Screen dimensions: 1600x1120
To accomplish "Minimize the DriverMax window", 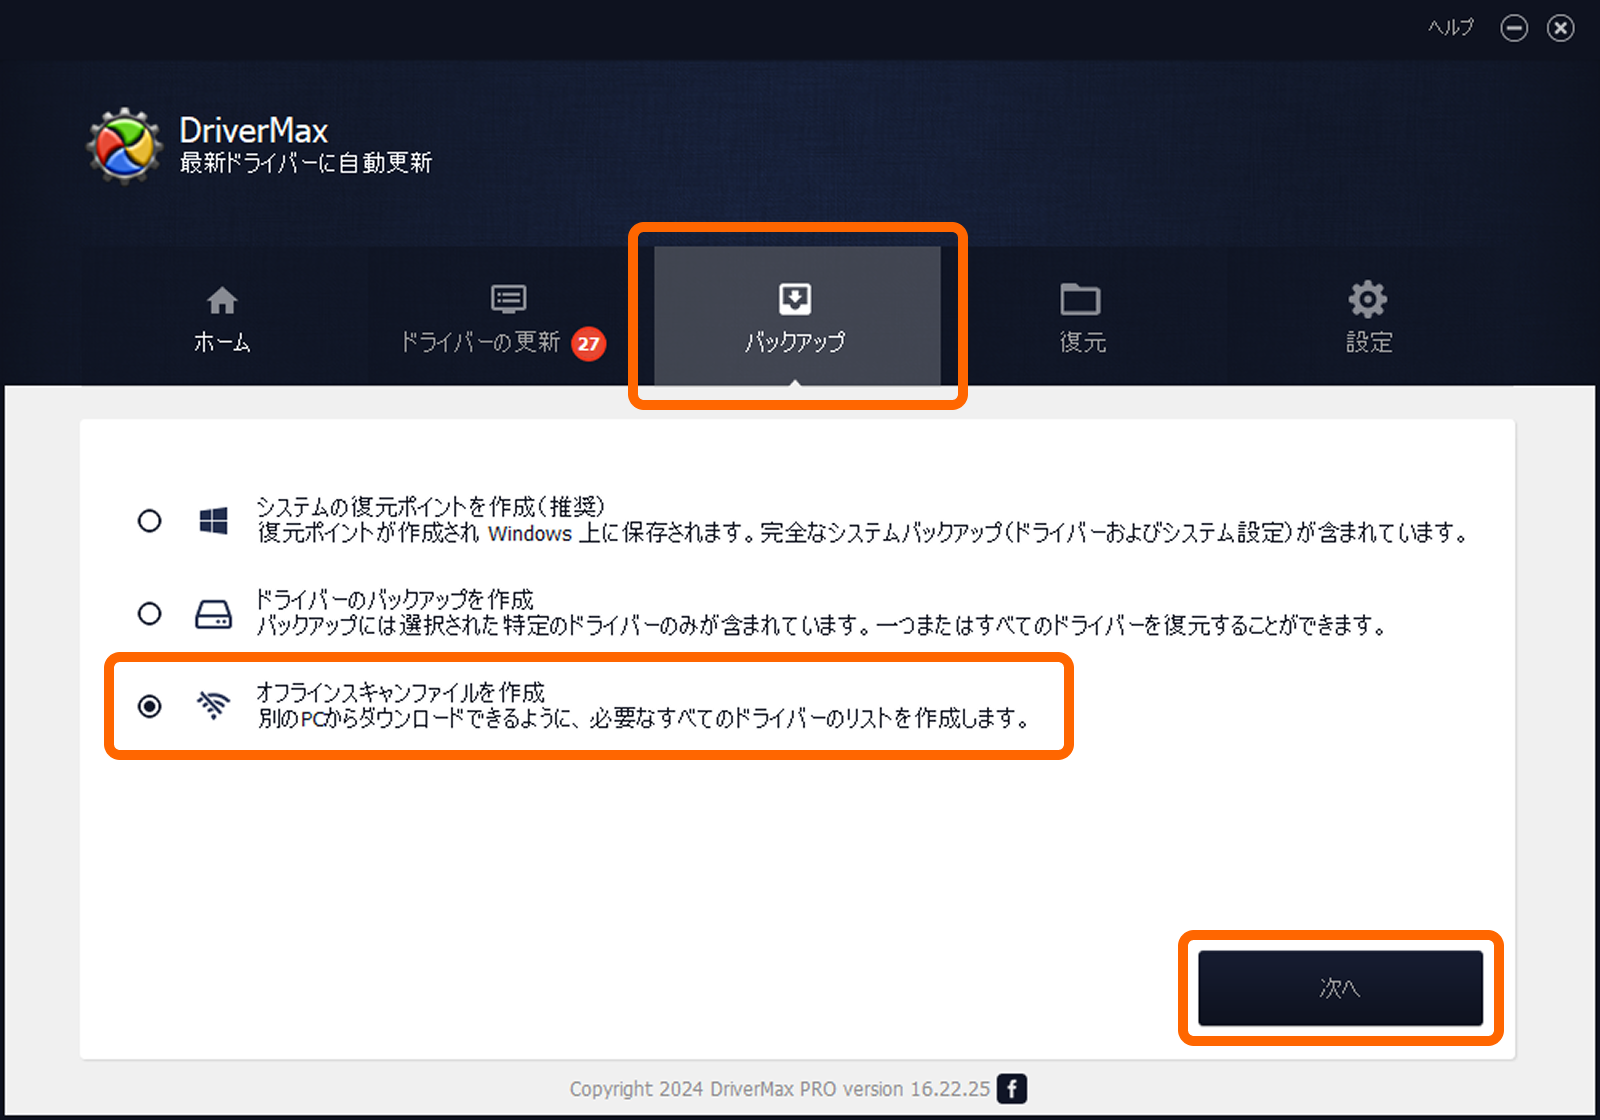I will coord(1514,28).
